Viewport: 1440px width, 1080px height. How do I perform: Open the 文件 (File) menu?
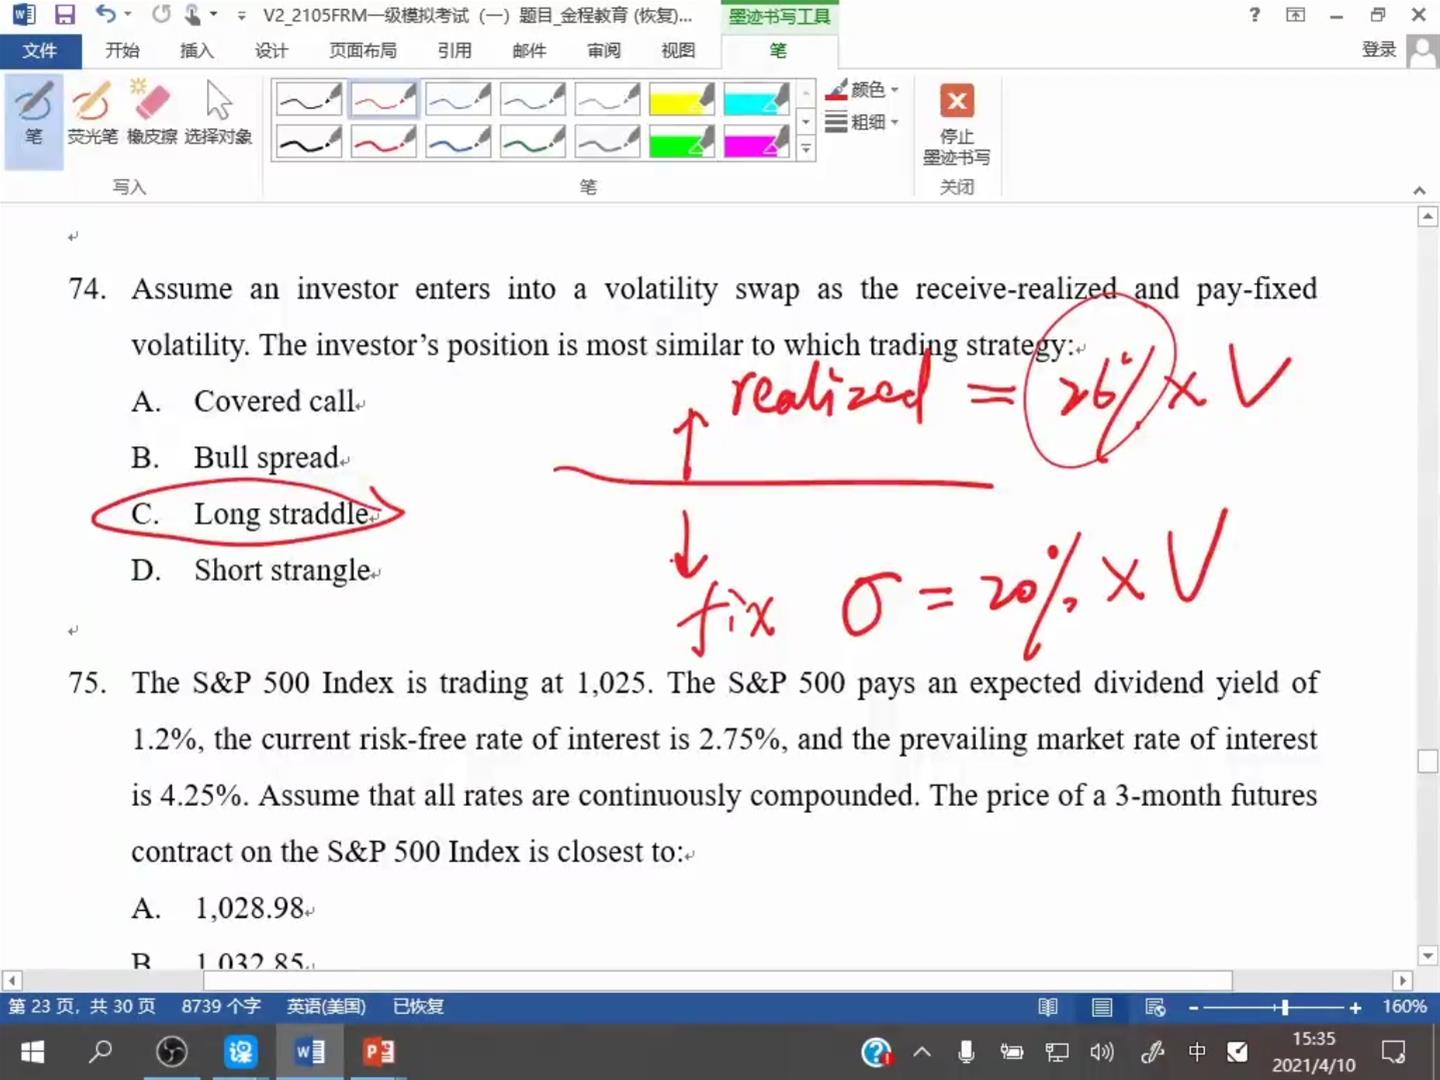40,50
